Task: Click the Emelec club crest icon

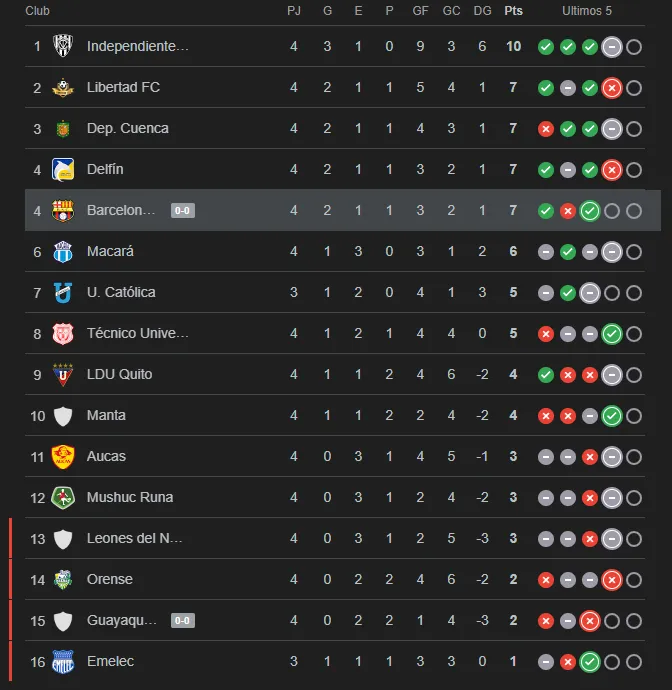Action: pos(64,661)
